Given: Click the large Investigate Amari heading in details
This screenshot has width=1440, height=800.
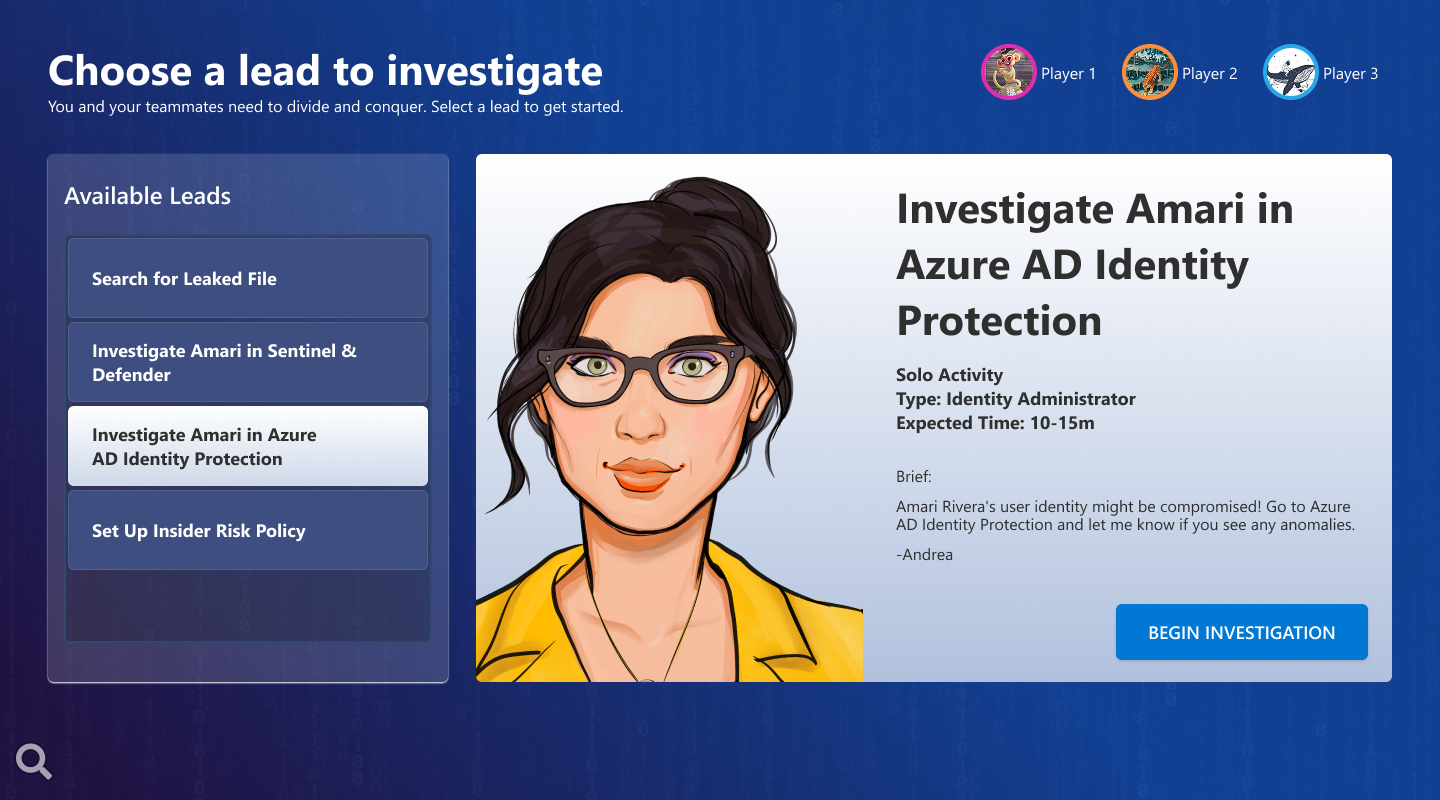Looking at the screenshot, I should point(1095,265).
